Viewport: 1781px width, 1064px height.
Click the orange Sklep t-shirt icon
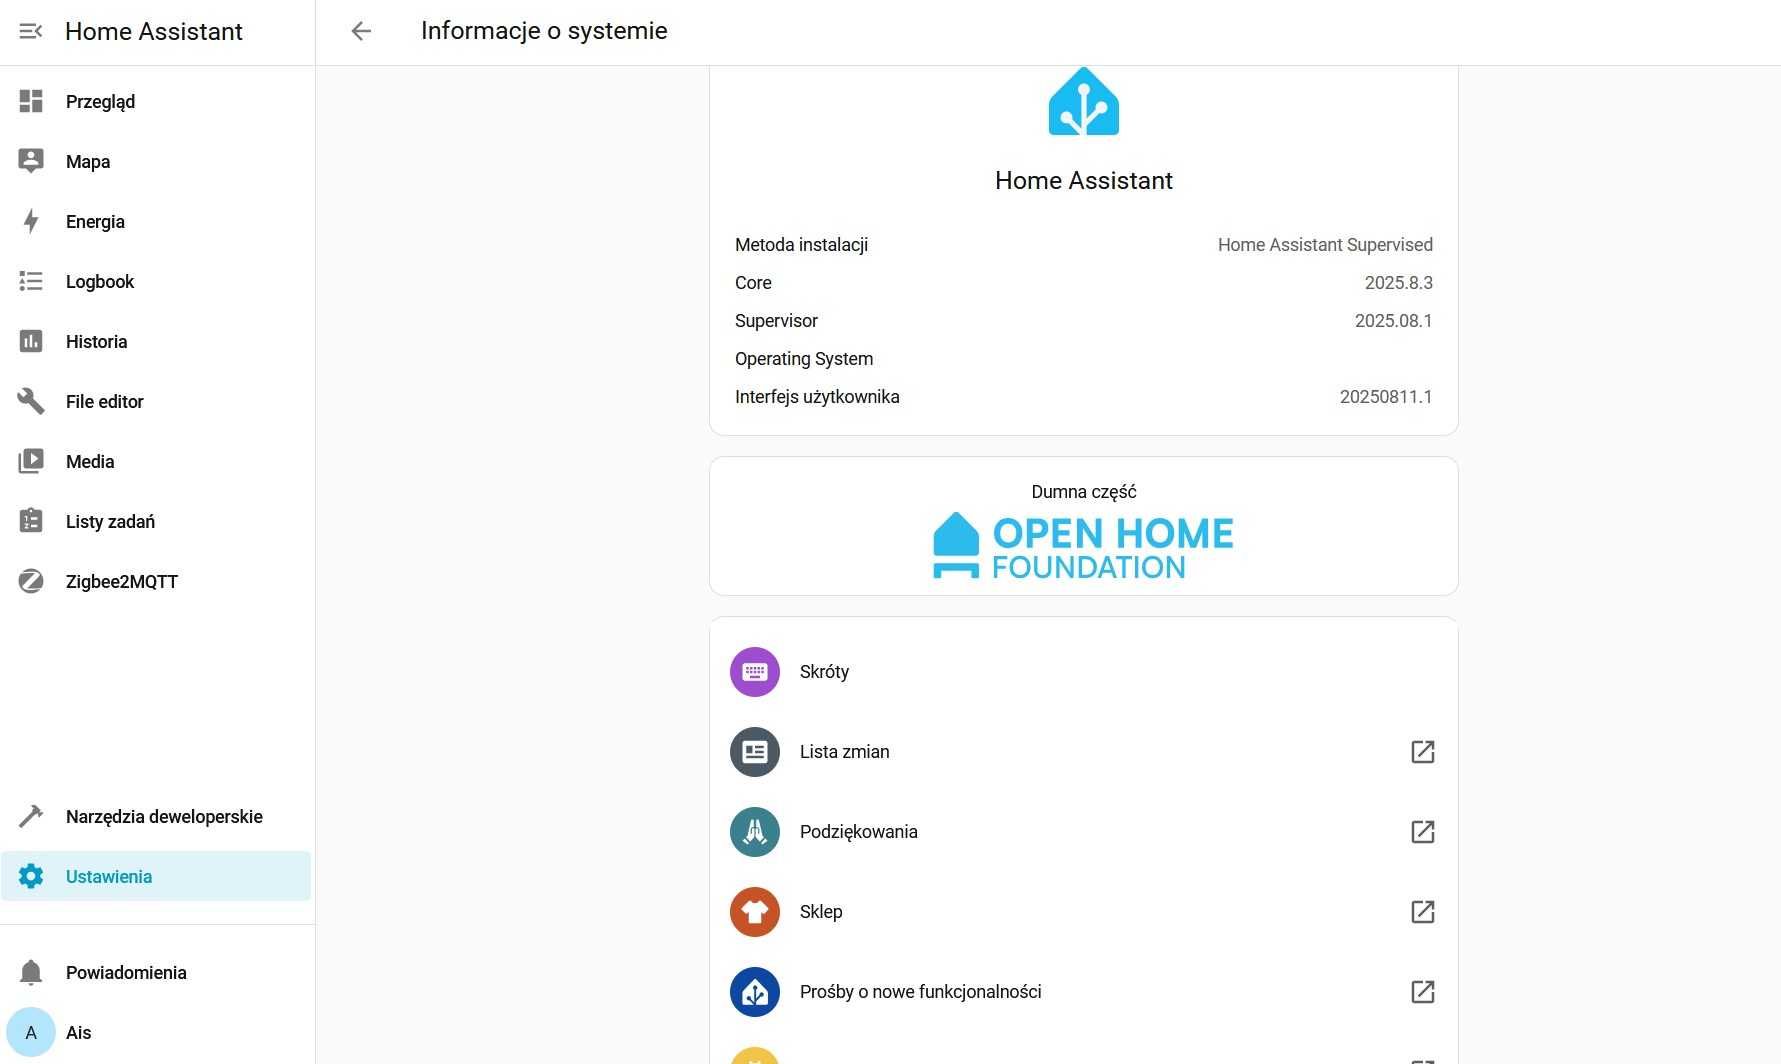(755, 912)
